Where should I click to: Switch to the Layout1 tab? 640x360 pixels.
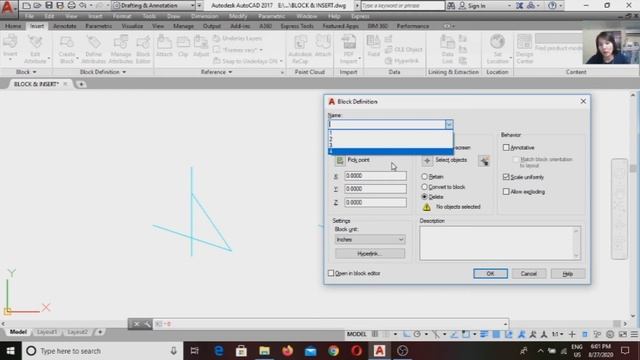(47, 332)
